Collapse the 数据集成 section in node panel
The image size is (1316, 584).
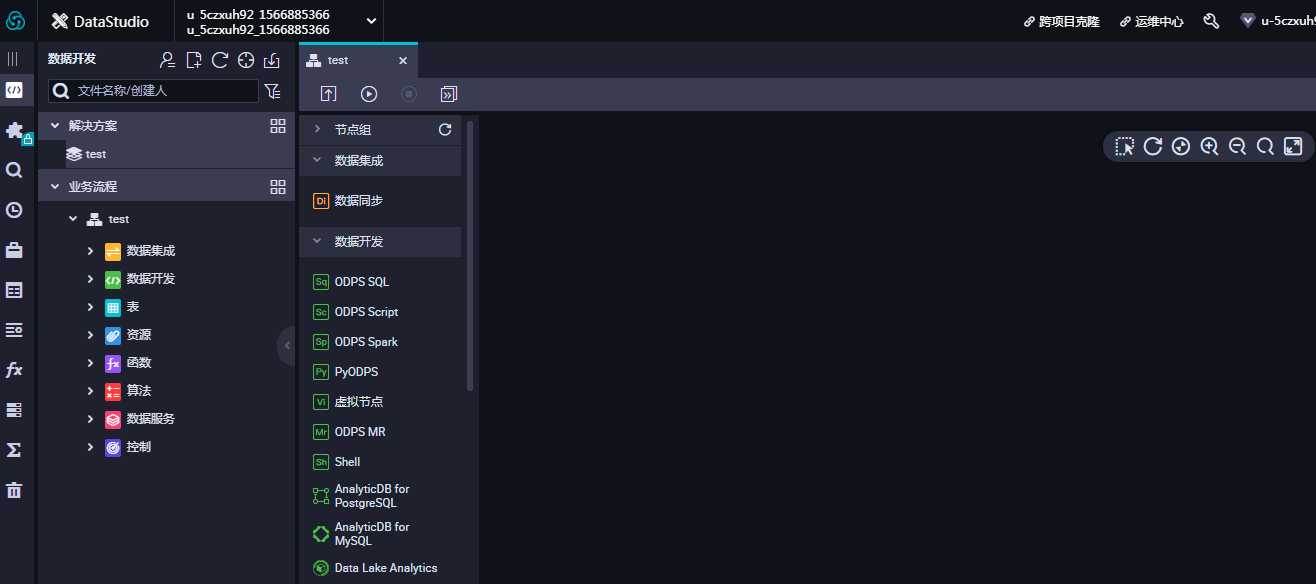pos(317,160)
